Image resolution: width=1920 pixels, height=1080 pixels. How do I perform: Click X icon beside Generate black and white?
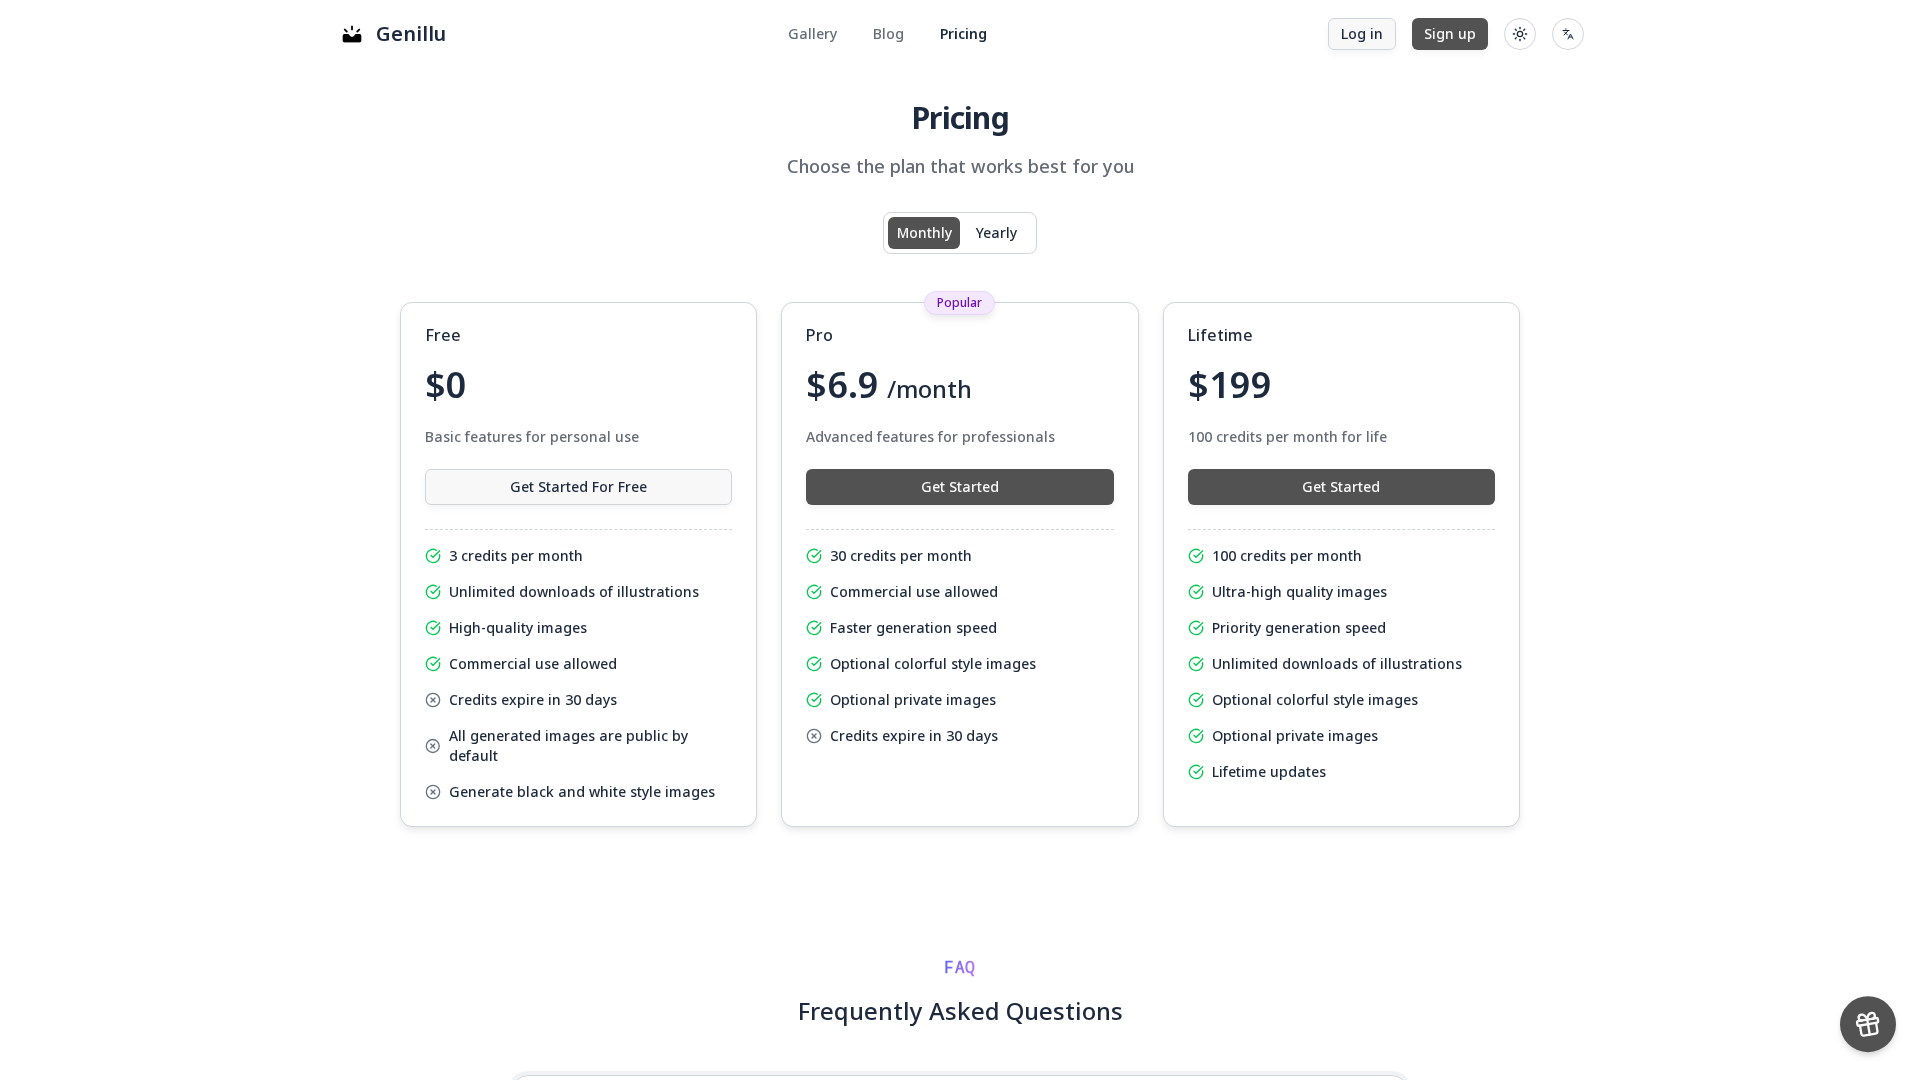[x=433, y=792]
